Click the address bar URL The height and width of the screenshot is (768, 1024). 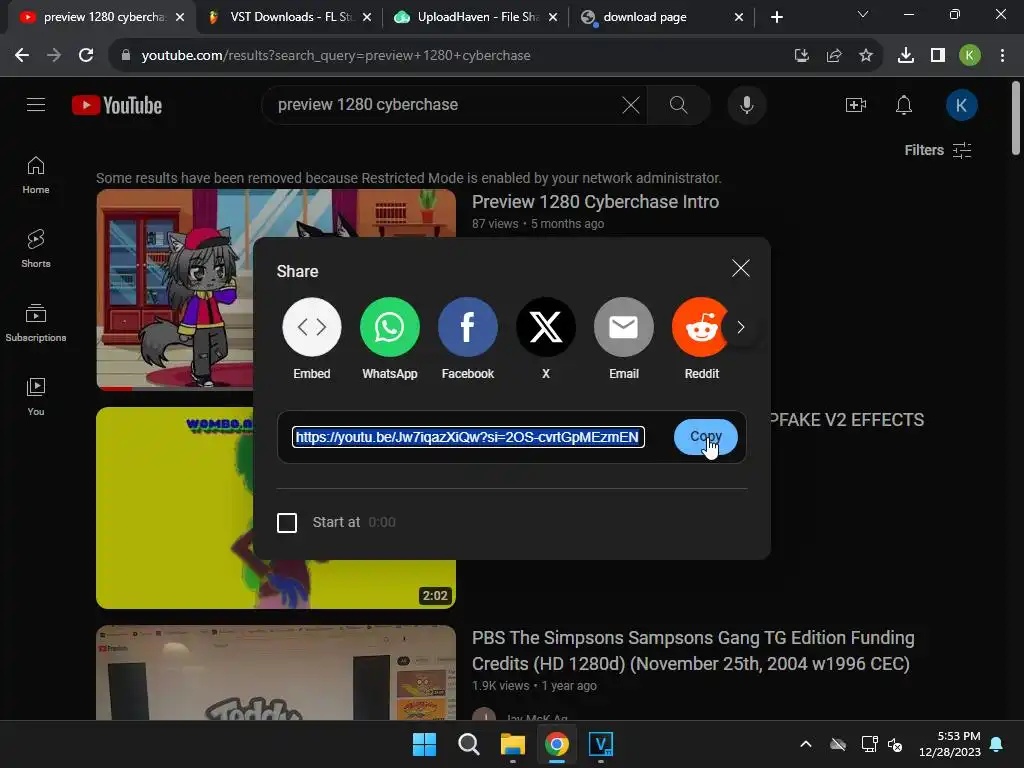coord(336,56)
